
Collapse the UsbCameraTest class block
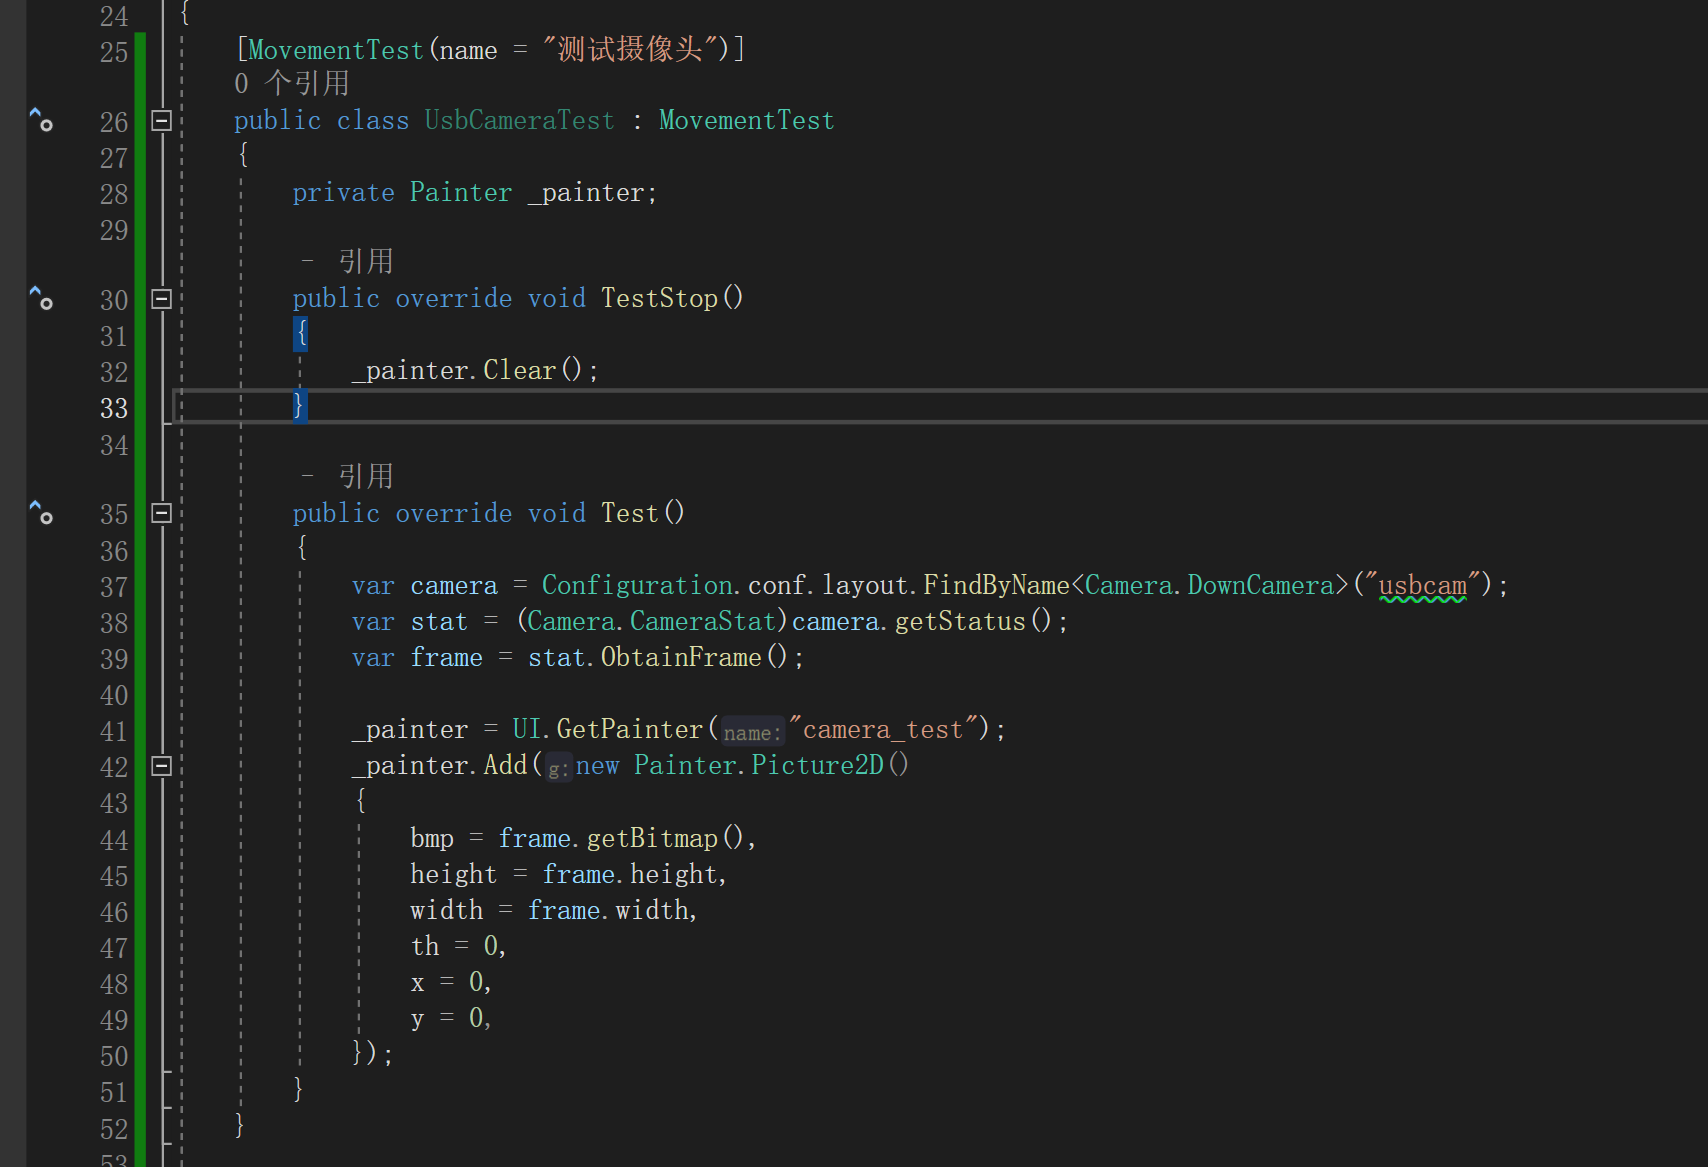[x=161, y=121]
